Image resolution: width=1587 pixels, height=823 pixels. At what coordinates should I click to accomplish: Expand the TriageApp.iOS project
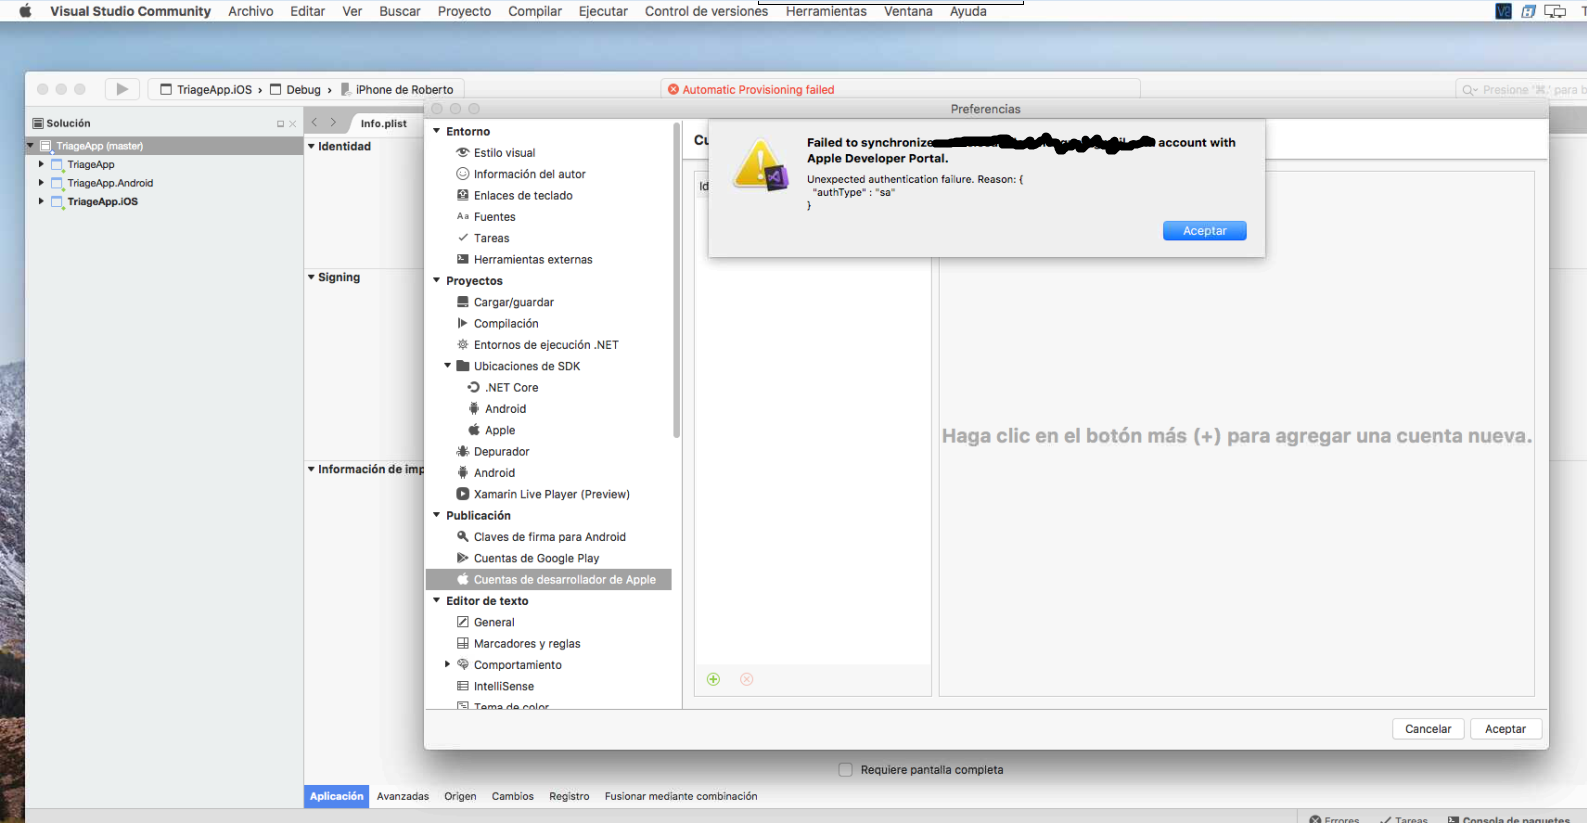tap(41, 201)
